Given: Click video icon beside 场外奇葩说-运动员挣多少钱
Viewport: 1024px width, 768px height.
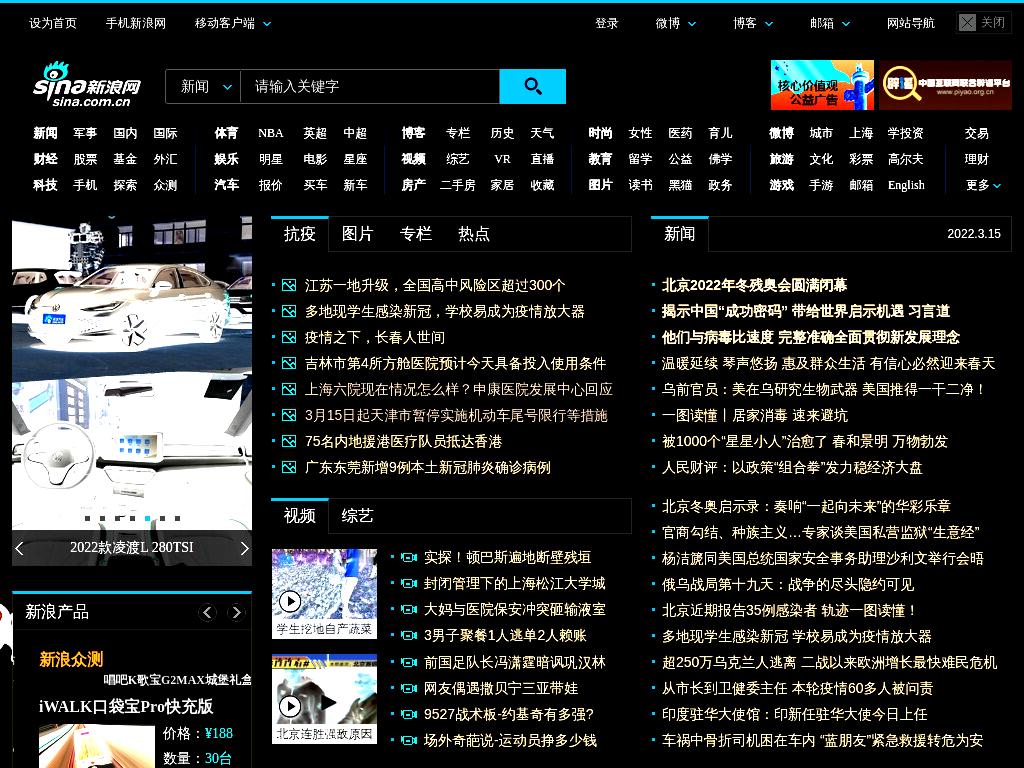Looking at the screenshot, I should point(409,741).
